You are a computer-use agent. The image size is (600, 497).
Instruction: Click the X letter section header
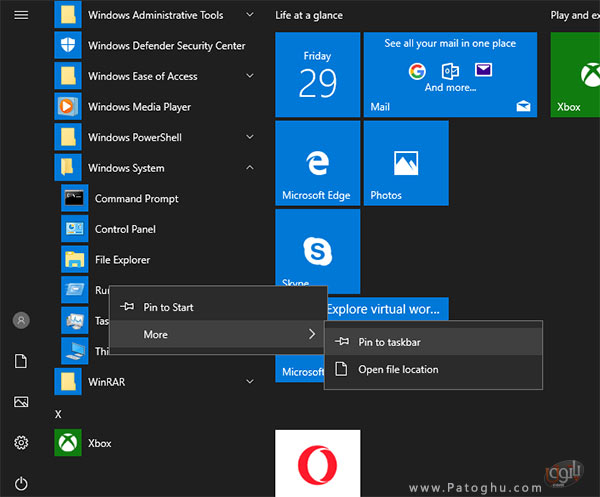pos(58,414)
